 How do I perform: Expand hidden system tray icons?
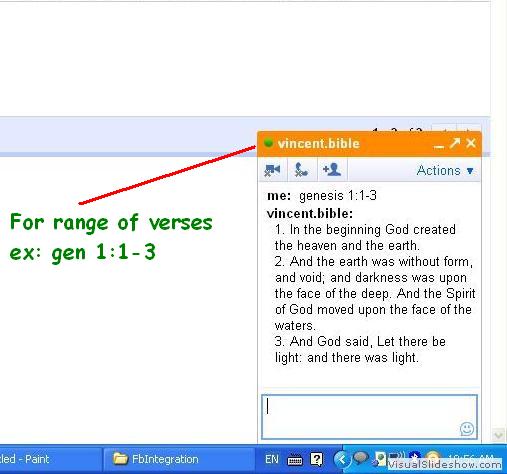[341, 460]
